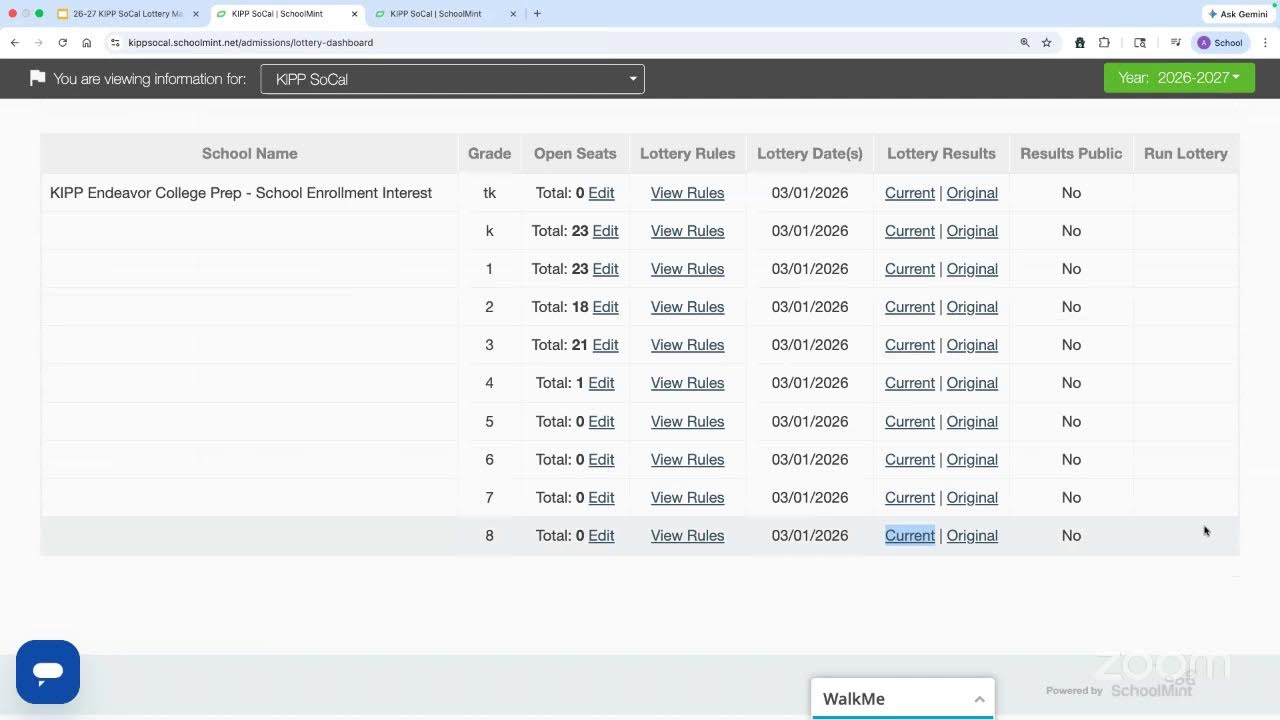Close the active KIPP SoCal SchoolMint tab

click(x=354, y=14)
